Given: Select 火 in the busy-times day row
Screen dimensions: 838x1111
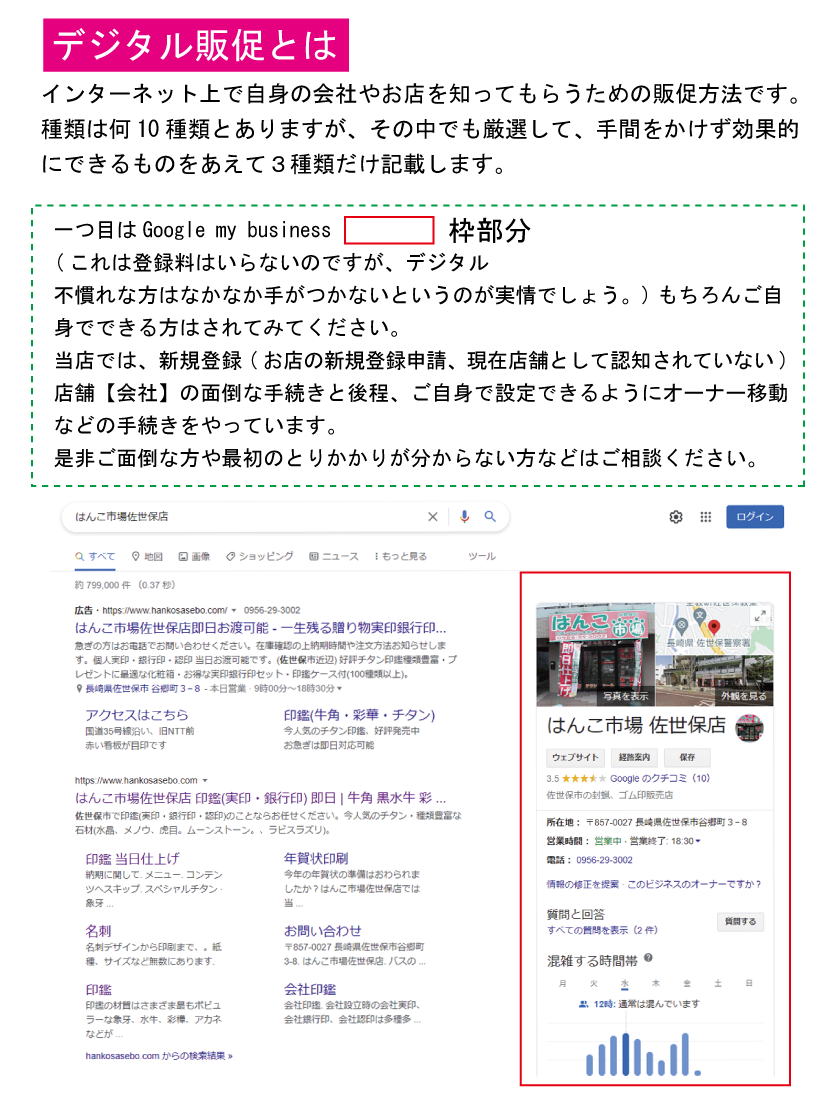Looking at the screenshot, I should [594, 983].
